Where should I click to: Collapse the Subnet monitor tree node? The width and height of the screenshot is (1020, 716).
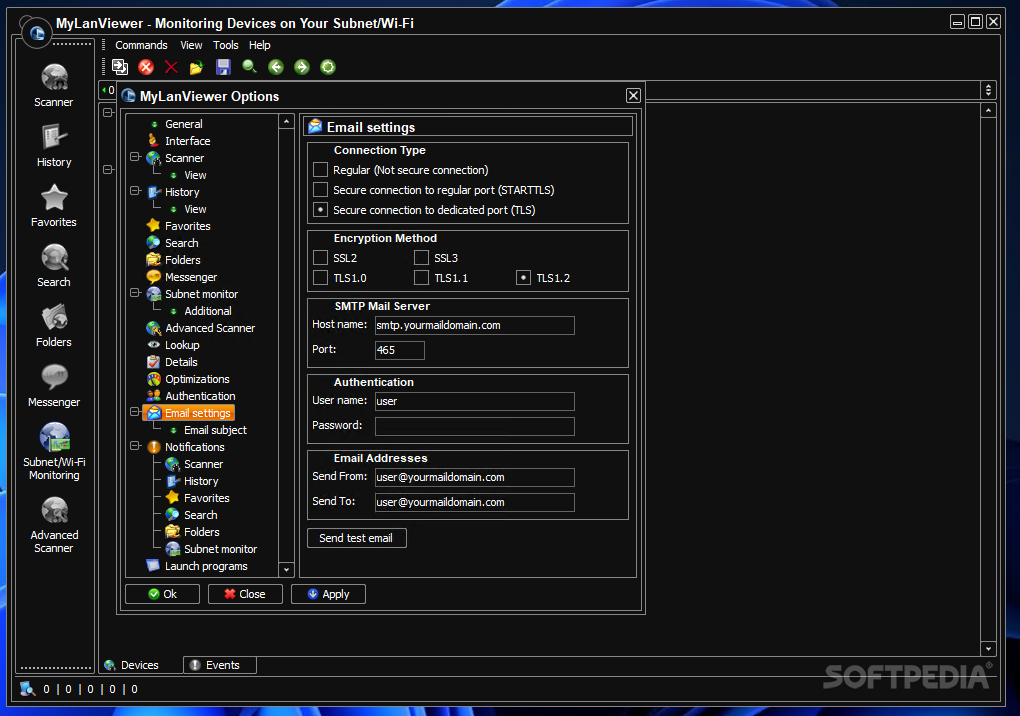(x=135, y=293)
